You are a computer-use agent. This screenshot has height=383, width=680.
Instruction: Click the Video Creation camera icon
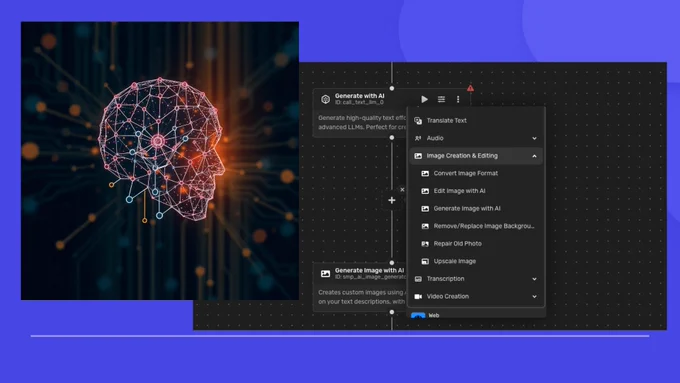coord(418,296)
